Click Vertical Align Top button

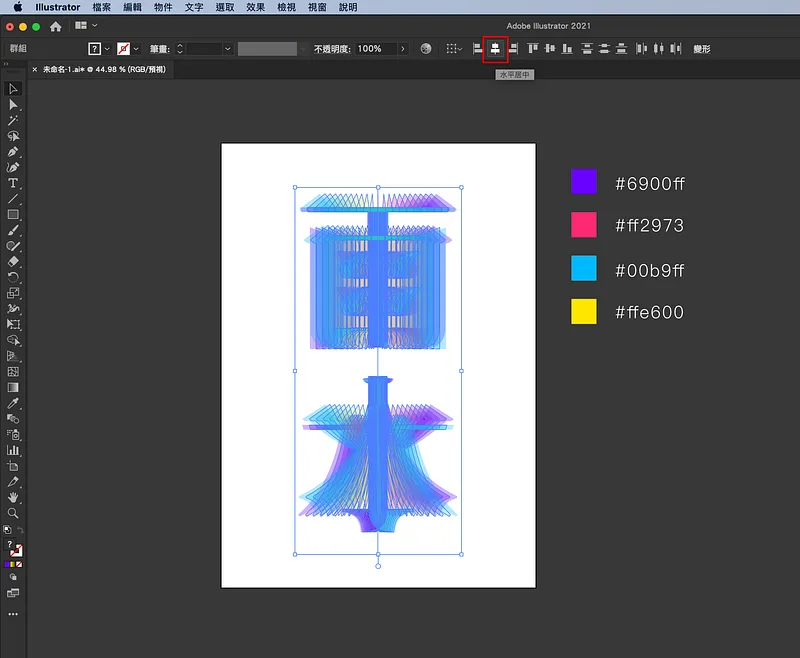(533, 48)
